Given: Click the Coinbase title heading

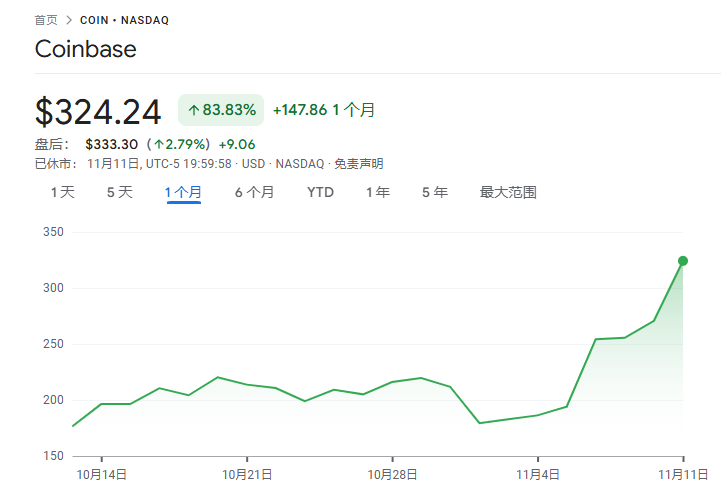Looking at the screenshot, I should (x=85, y=49).
